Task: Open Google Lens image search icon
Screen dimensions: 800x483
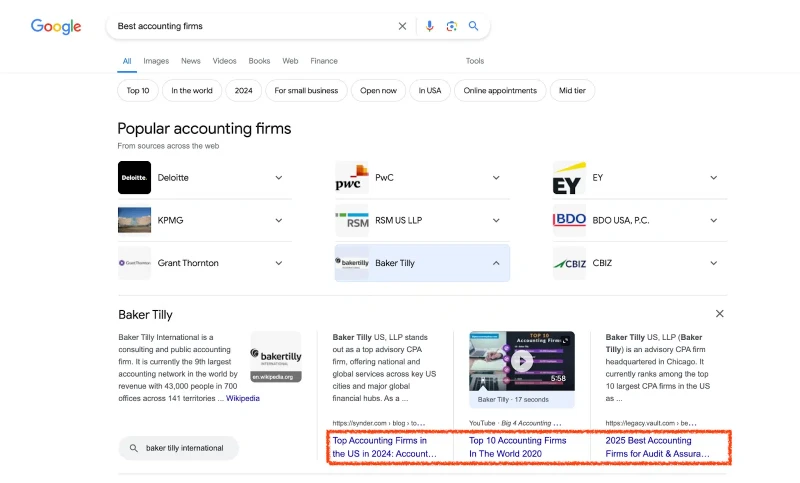Action: pos(452,26)
